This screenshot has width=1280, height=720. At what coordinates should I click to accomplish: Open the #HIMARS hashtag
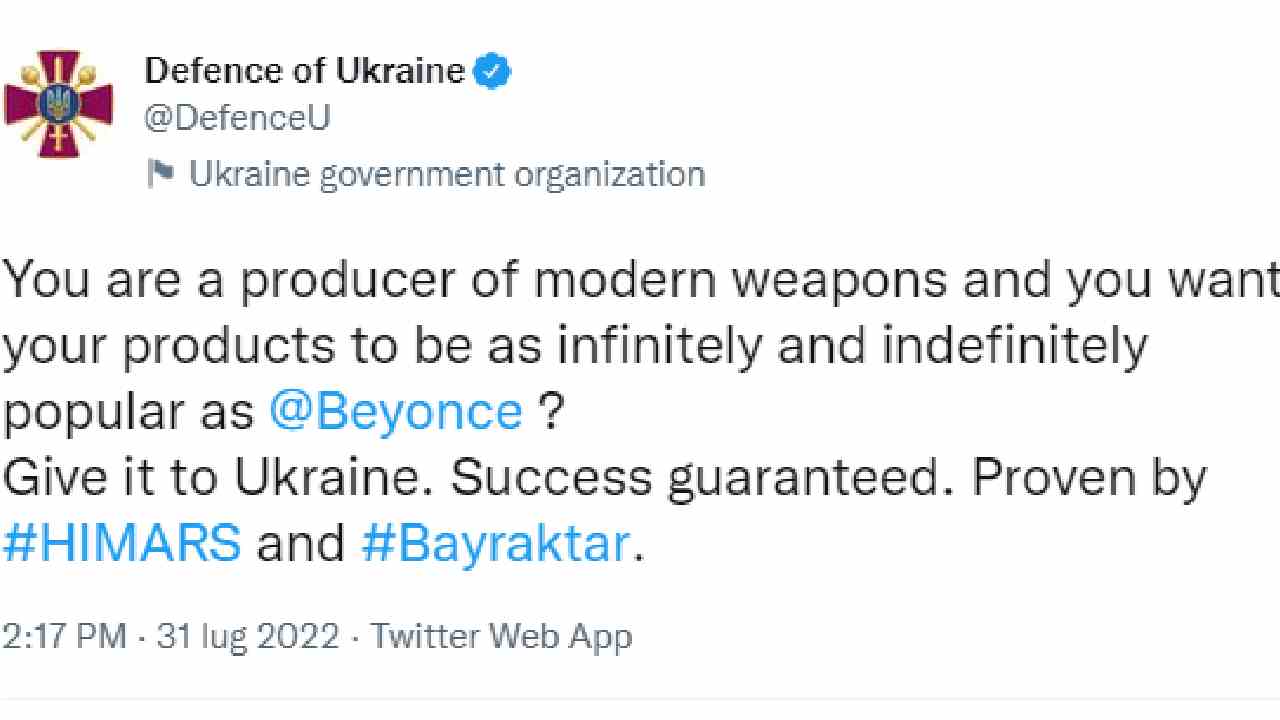[122, 545]
